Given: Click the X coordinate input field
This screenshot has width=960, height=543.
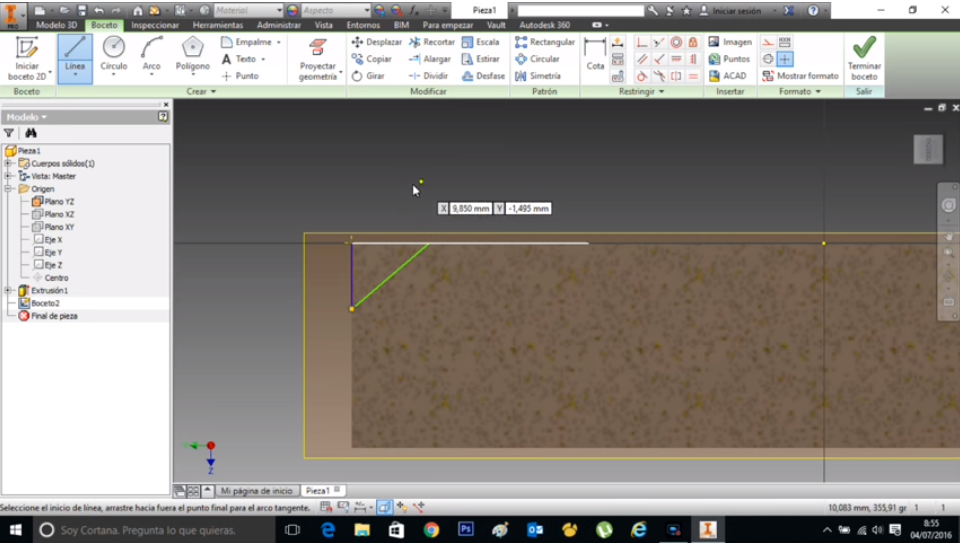Looking at the screenshot, I should coord(470,208).
